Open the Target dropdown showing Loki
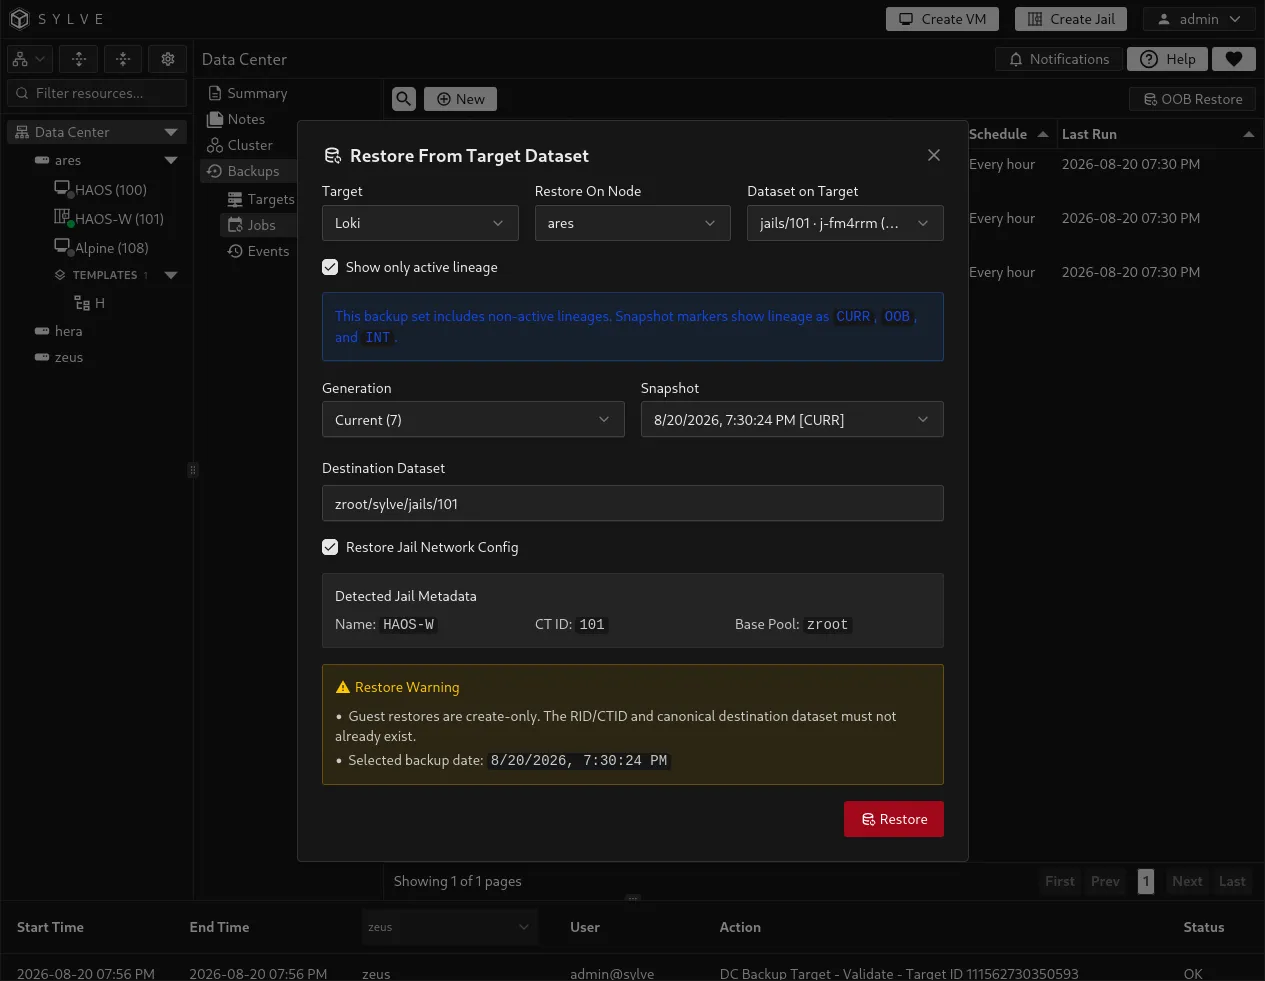1265x981 pixels. coord(420,223)
